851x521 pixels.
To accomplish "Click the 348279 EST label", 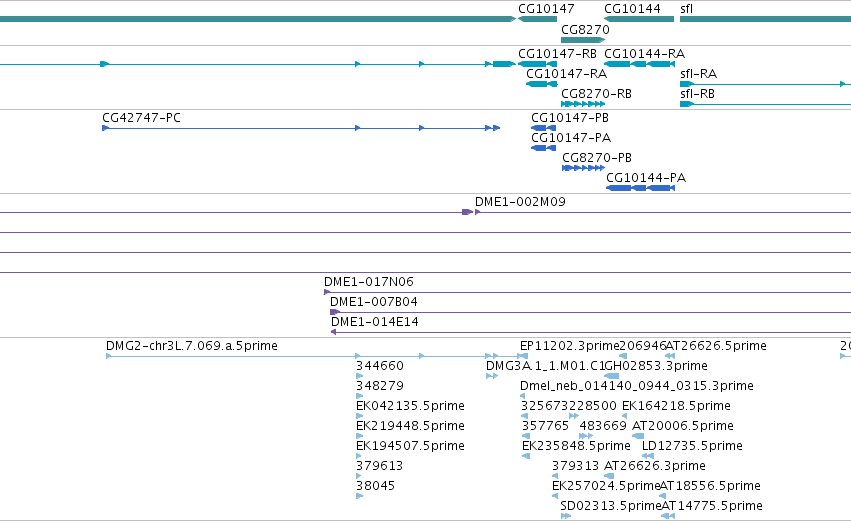I will (380, 386).
